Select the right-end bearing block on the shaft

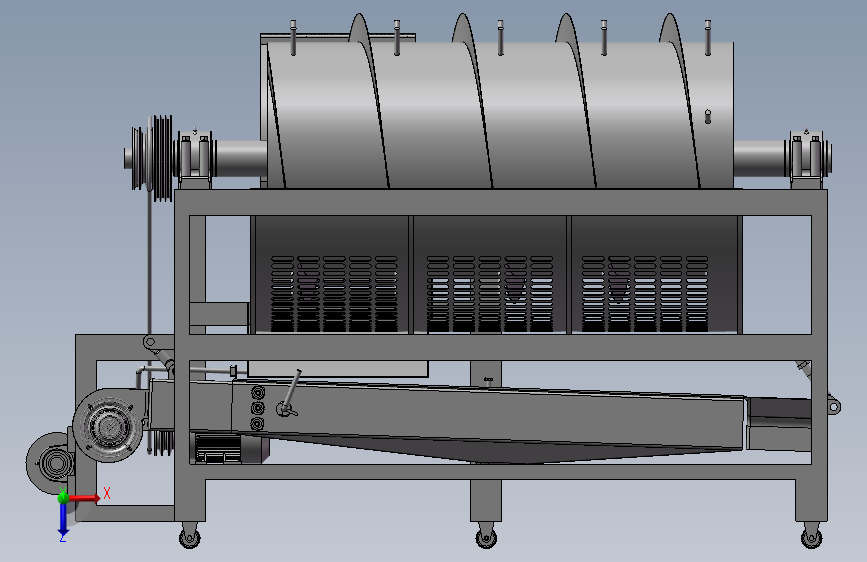(x=806, y=158)
